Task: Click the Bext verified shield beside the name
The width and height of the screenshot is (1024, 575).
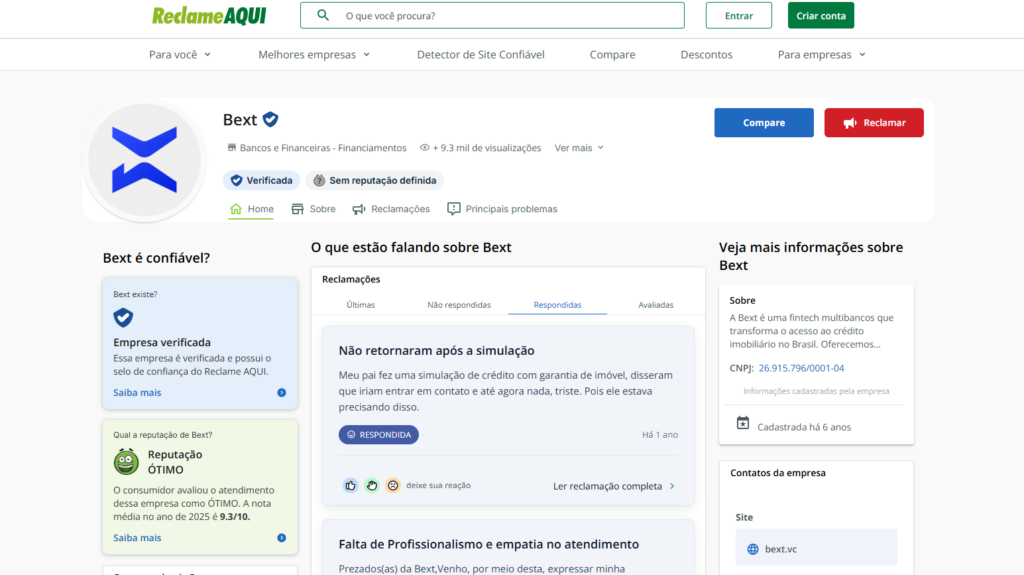Action: tap(270, 120)
